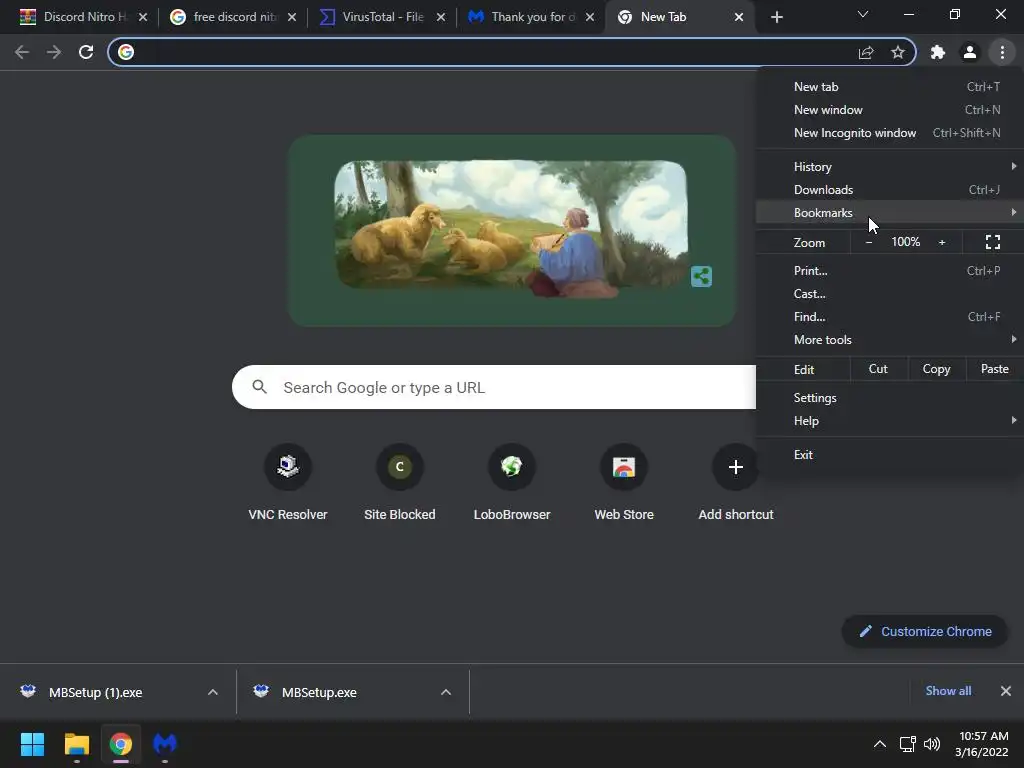Screen dimensions: 1024x768
Task: Expand the Help submenu
Action: [x=889, y=421]
